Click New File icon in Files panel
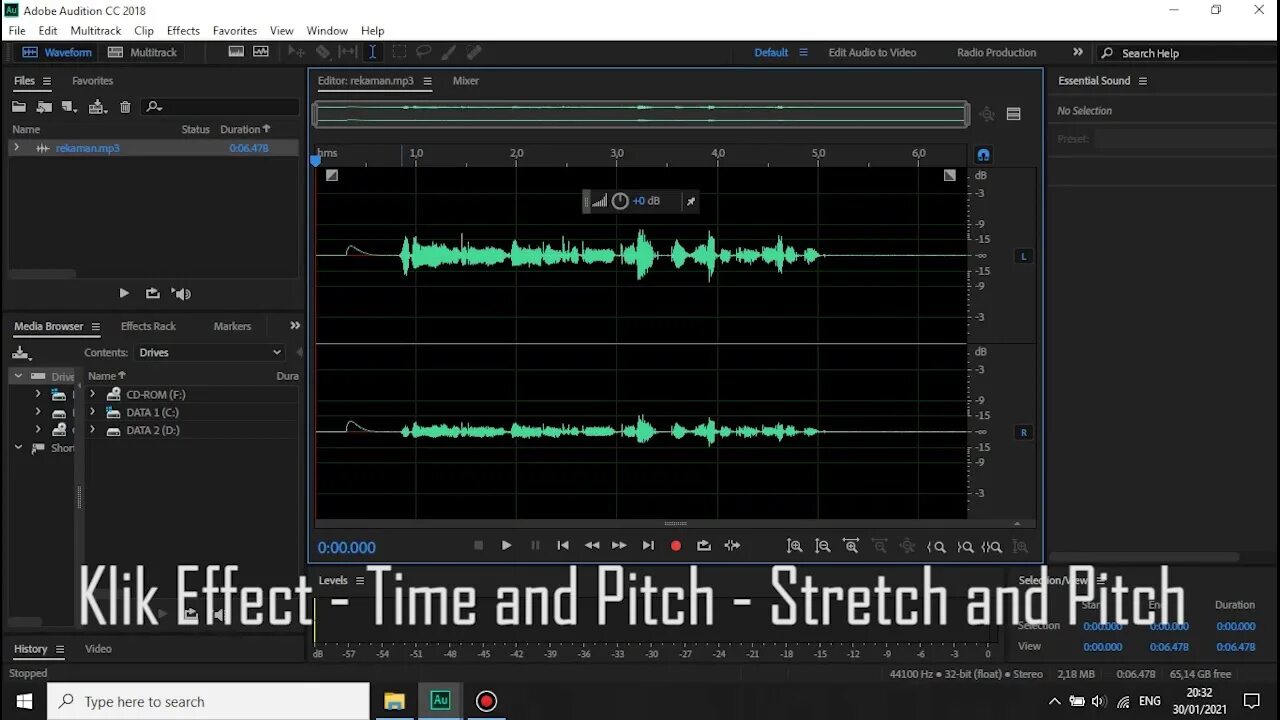This screenshot has width=1280, height=720. coord(68,107)
